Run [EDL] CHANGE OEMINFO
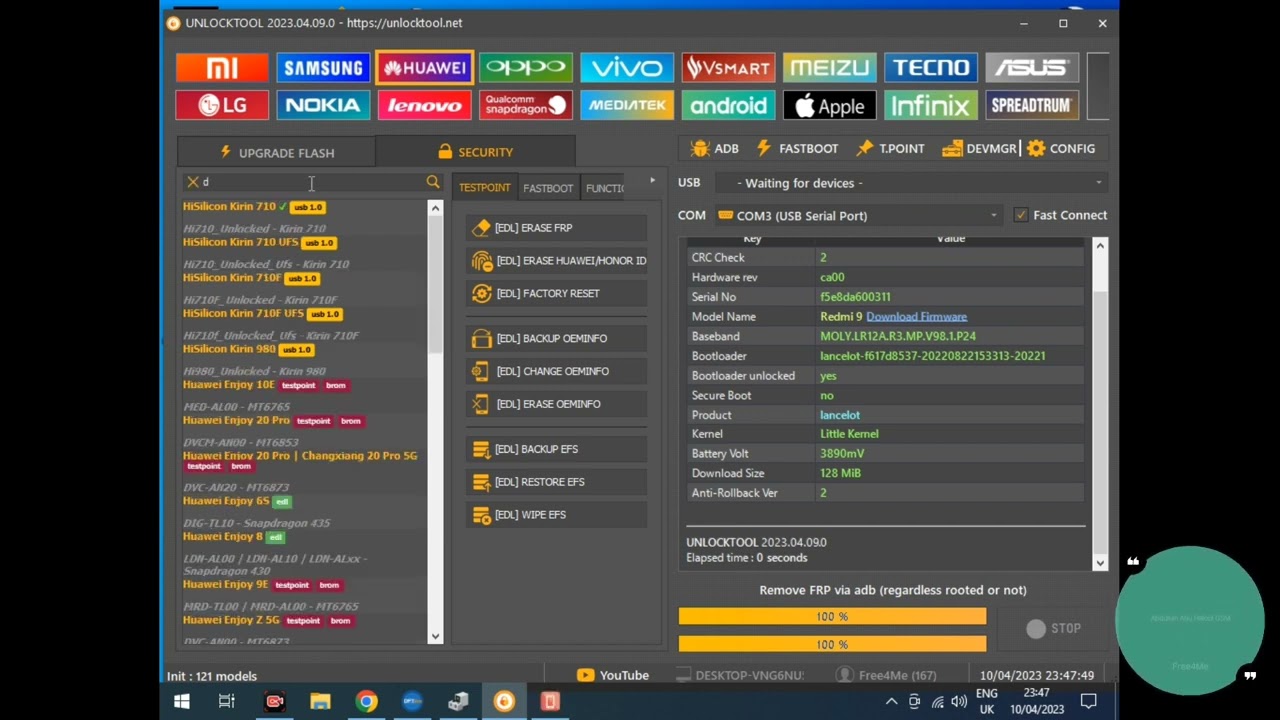The width and height of the screenshot is (1280, 720). point(556,372)
